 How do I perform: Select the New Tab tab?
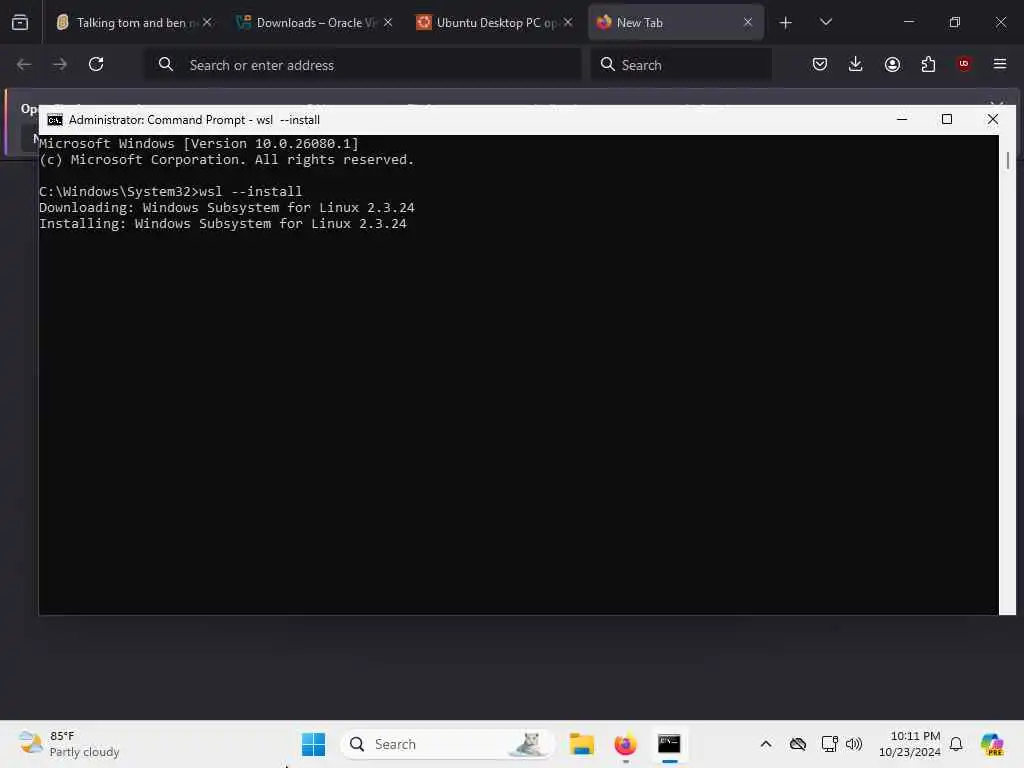point(676,22)
